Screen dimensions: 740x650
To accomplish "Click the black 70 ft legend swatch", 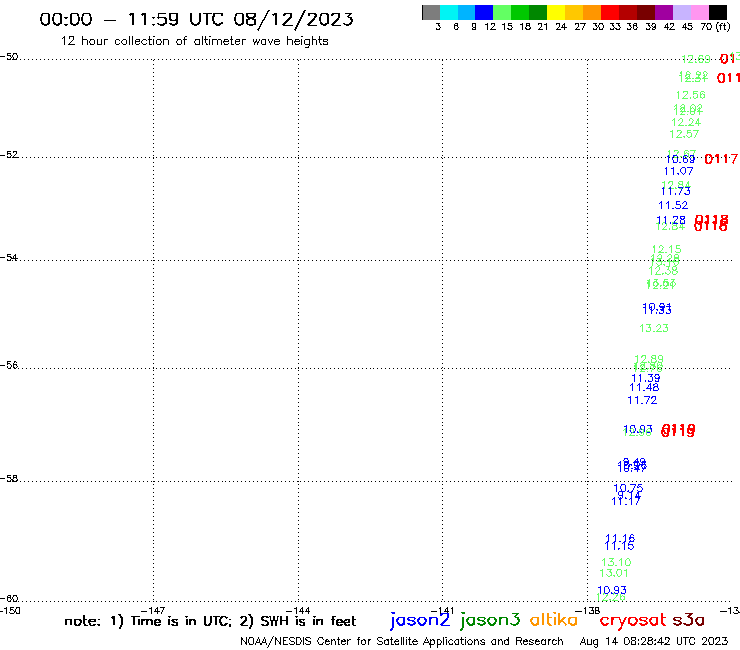I will pos(718,12).
